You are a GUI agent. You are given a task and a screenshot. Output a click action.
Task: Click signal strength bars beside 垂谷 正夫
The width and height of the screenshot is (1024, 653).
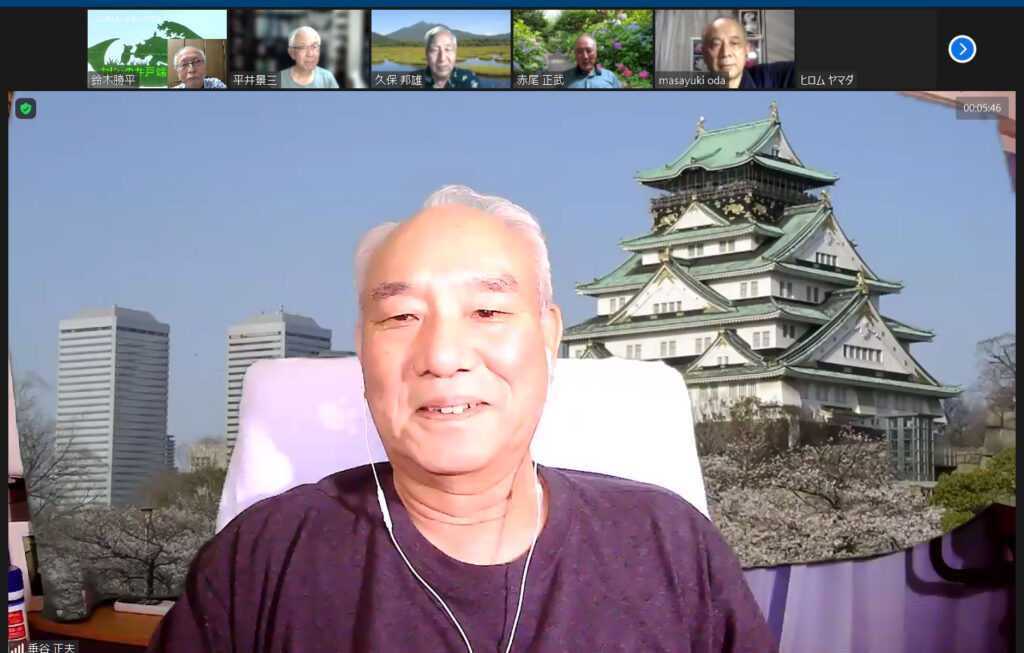point(17,647)
